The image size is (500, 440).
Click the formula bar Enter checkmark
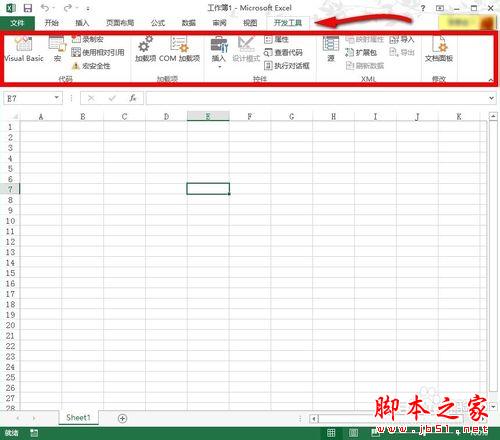click(112, 98)
